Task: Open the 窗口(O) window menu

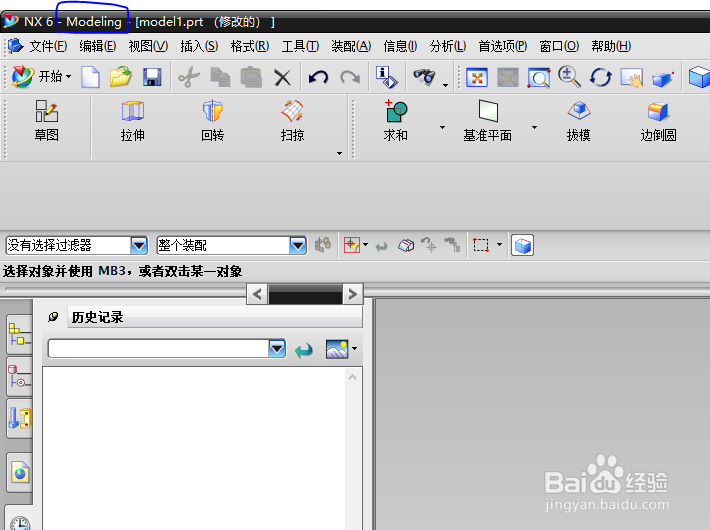Action: click(x=559, y=46)
